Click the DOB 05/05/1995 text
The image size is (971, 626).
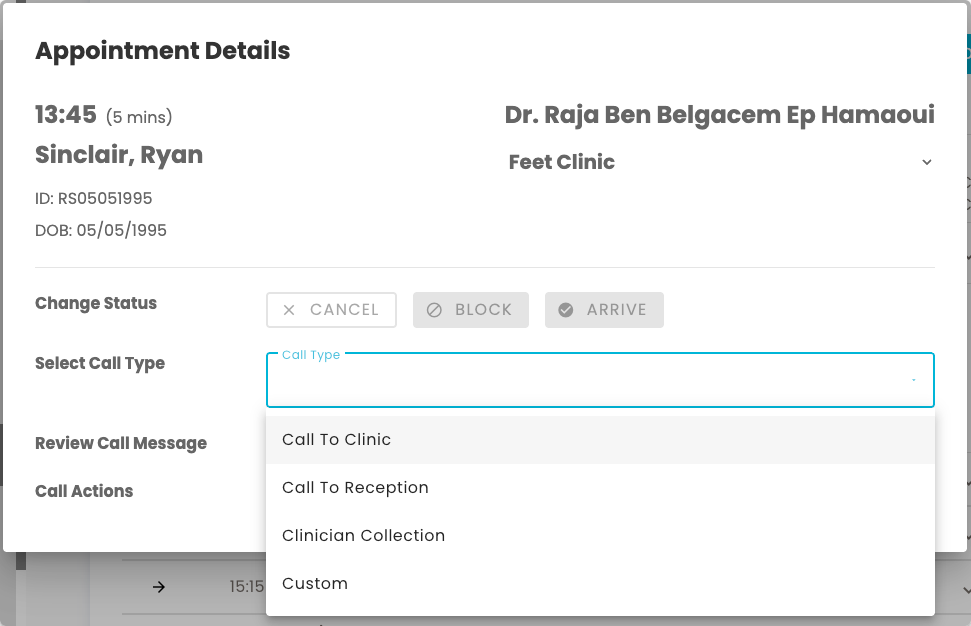tap(101, 230)
